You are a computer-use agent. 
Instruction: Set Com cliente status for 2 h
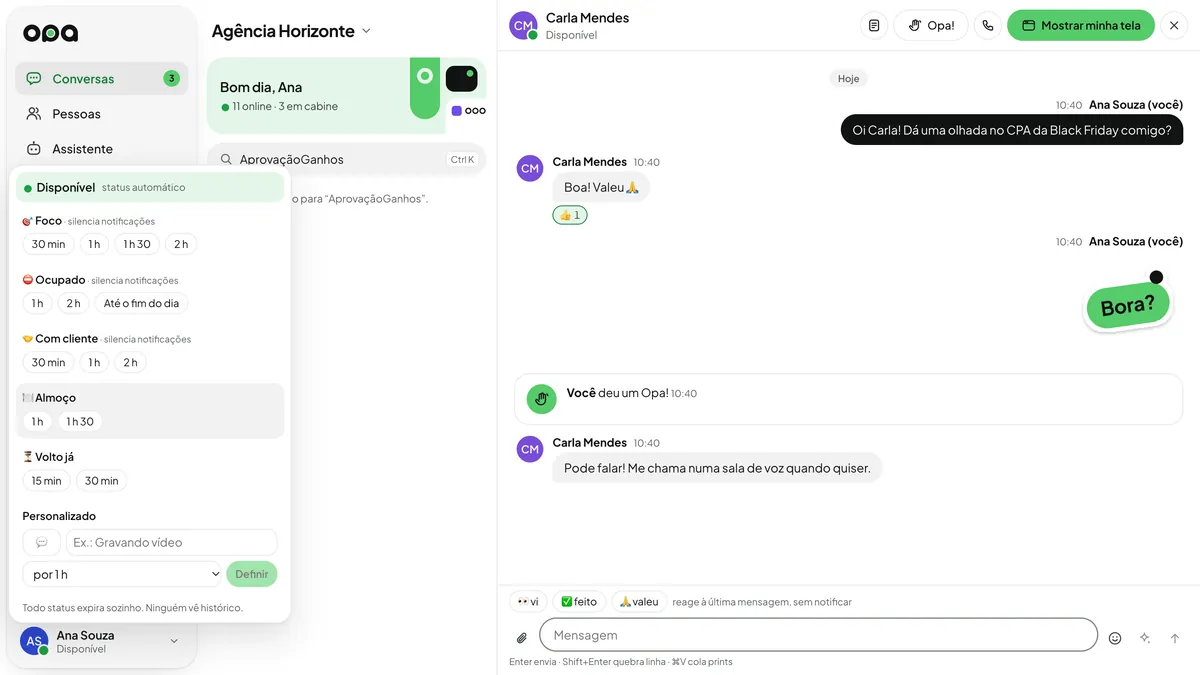(130, 362)
